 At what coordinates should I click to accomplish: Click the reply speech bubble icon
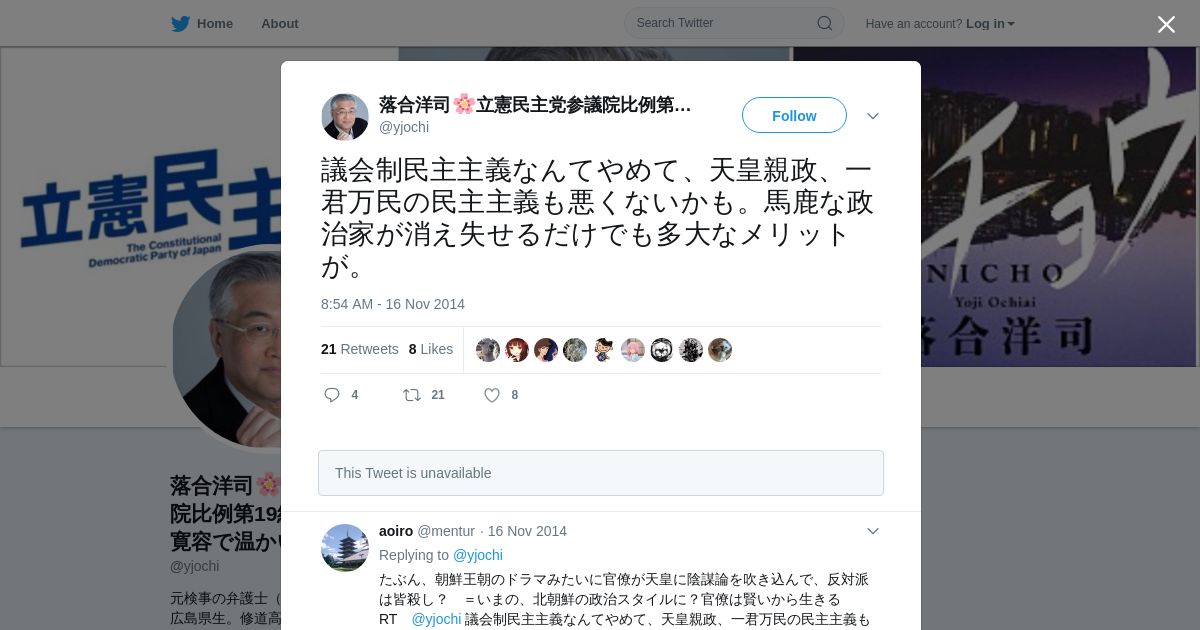click(332, 395)
